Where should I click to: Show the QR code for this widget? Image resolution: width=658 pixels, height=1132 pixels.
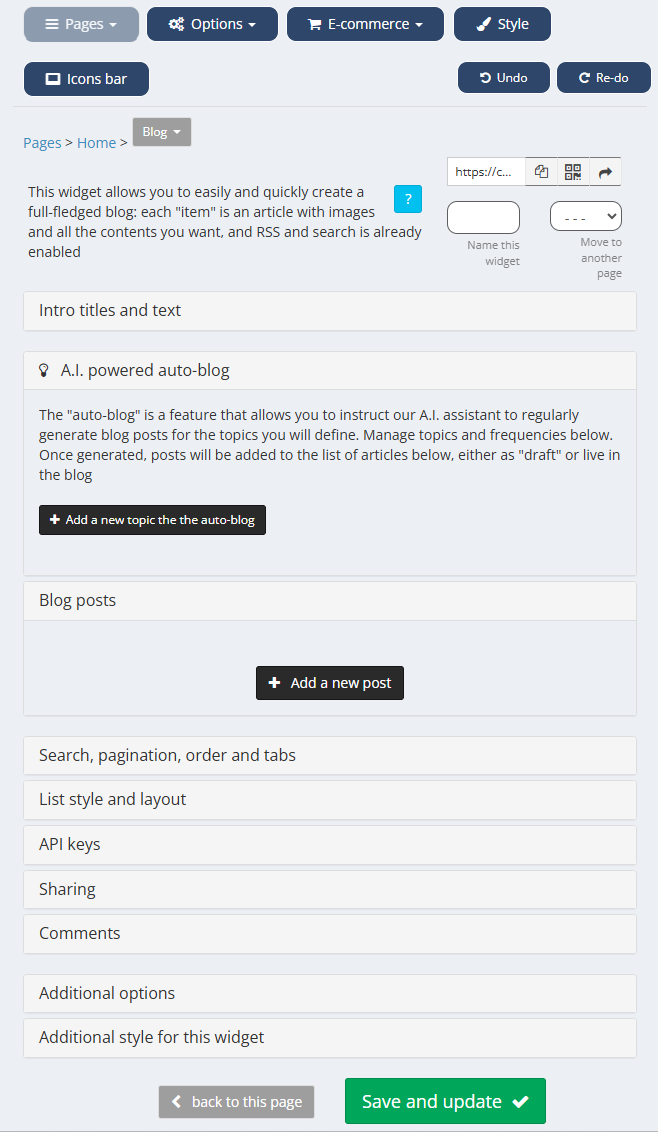[x=573, y=172]
